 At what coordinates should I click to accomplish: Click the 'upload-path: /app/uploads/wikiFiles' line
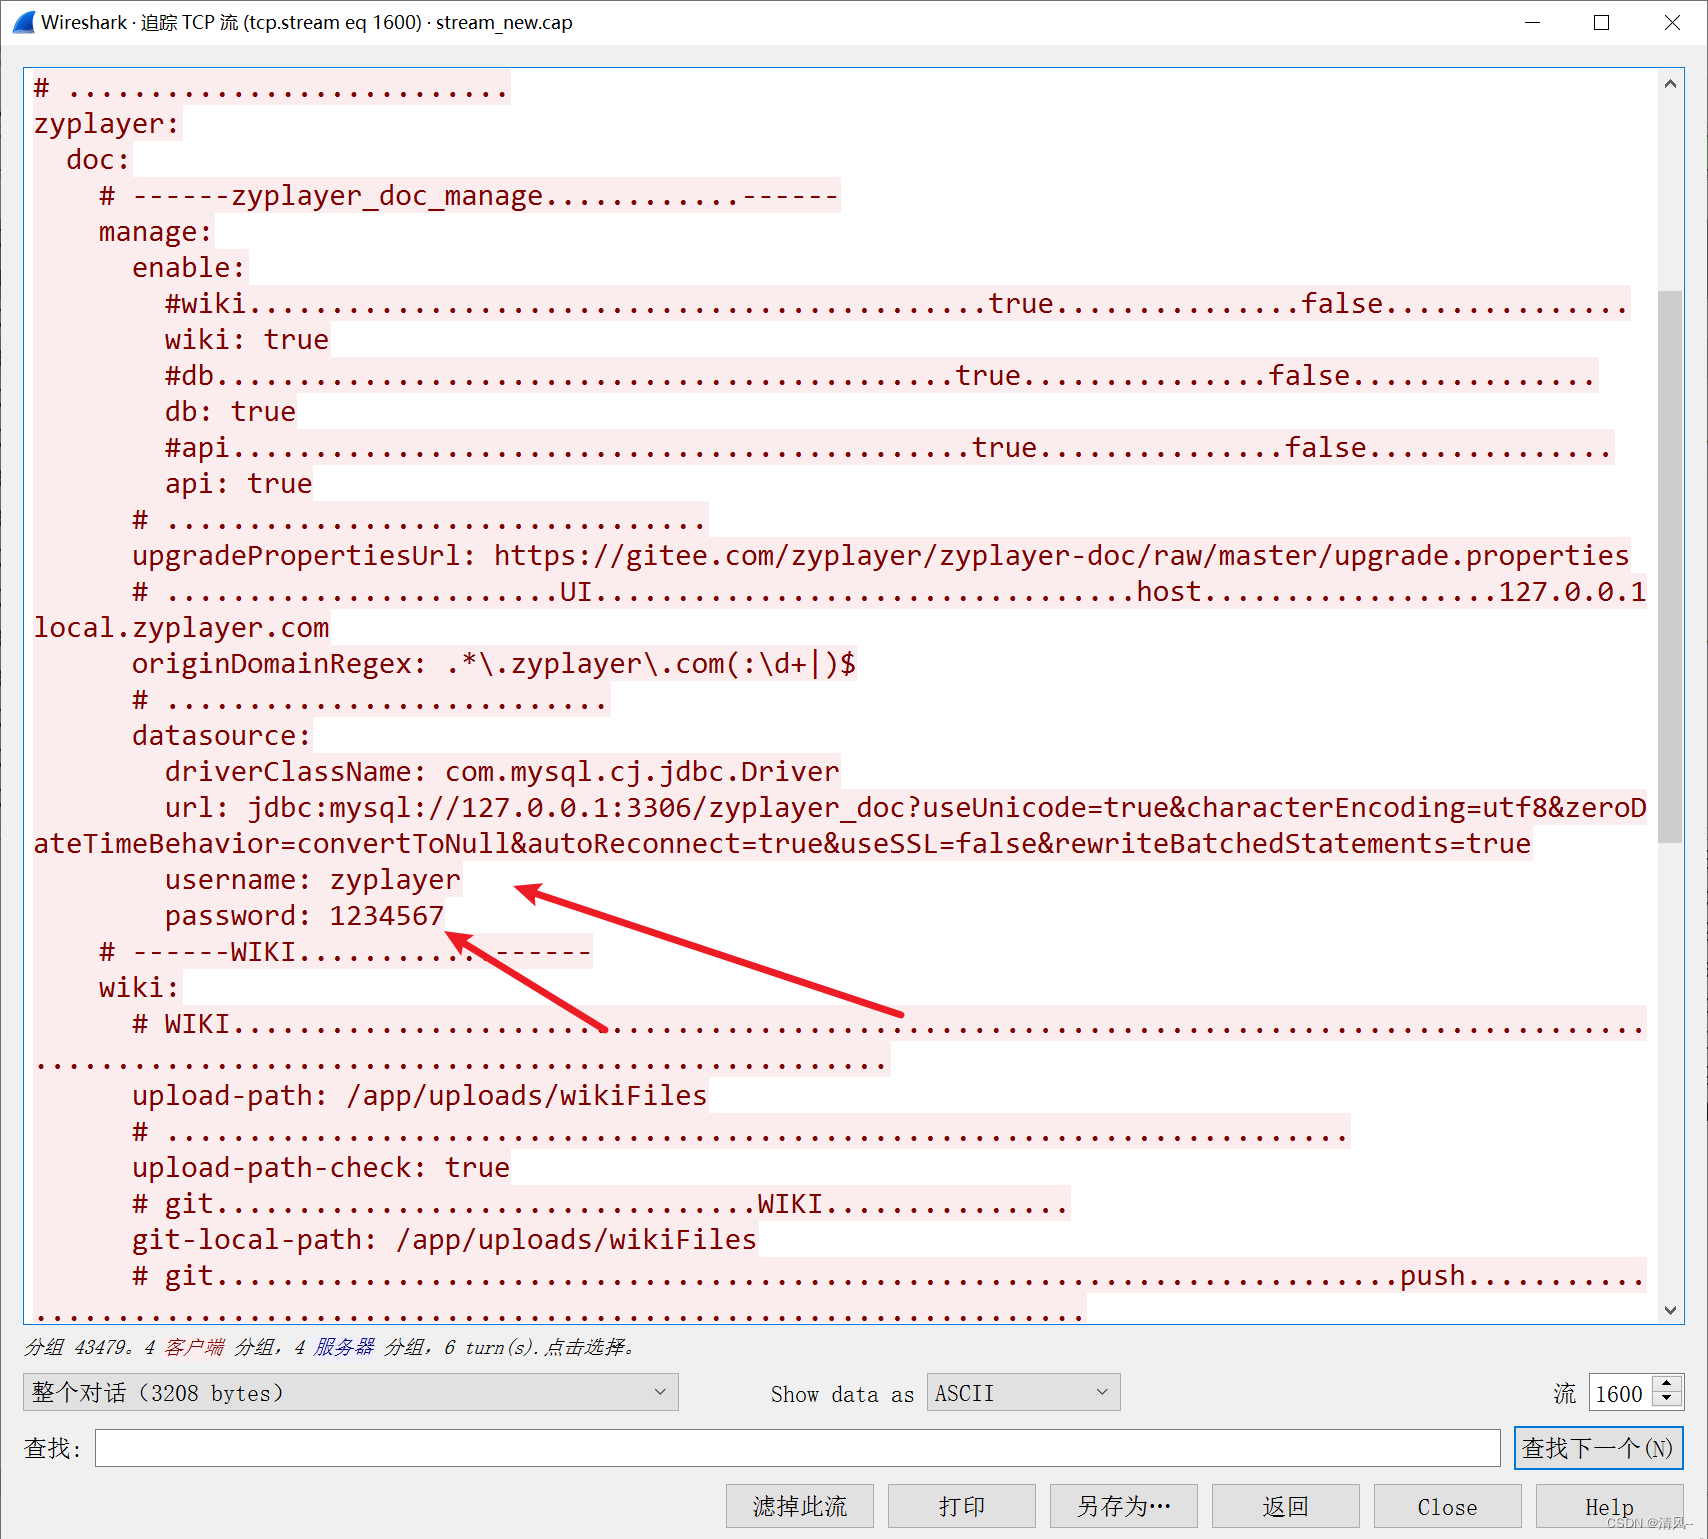coord(420,1096)
